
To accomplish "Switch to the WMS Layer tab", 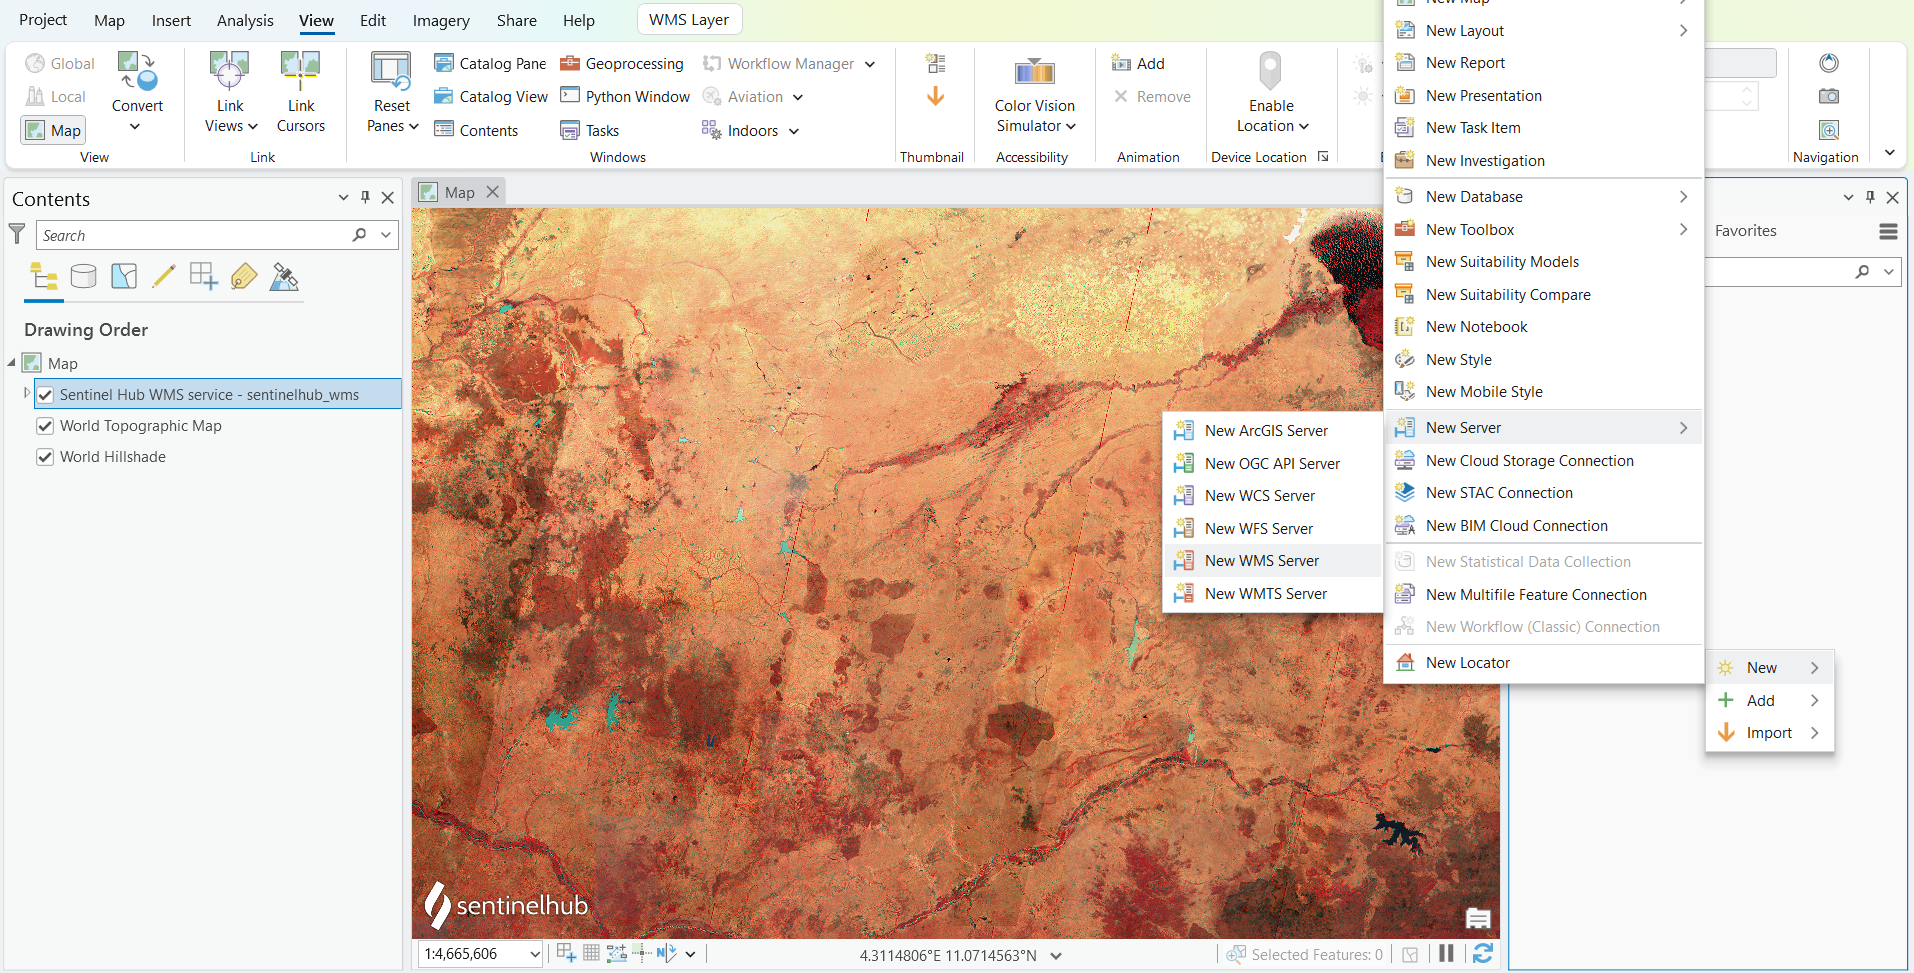I will coord(689,20).
